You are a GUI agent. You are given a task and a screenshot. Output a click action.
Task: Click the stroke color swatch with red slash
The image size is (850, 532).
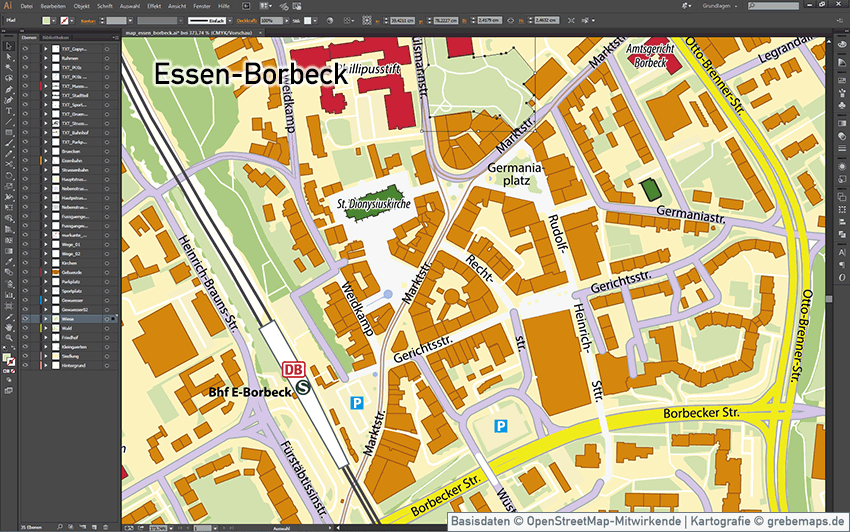[x=65, y=19]
